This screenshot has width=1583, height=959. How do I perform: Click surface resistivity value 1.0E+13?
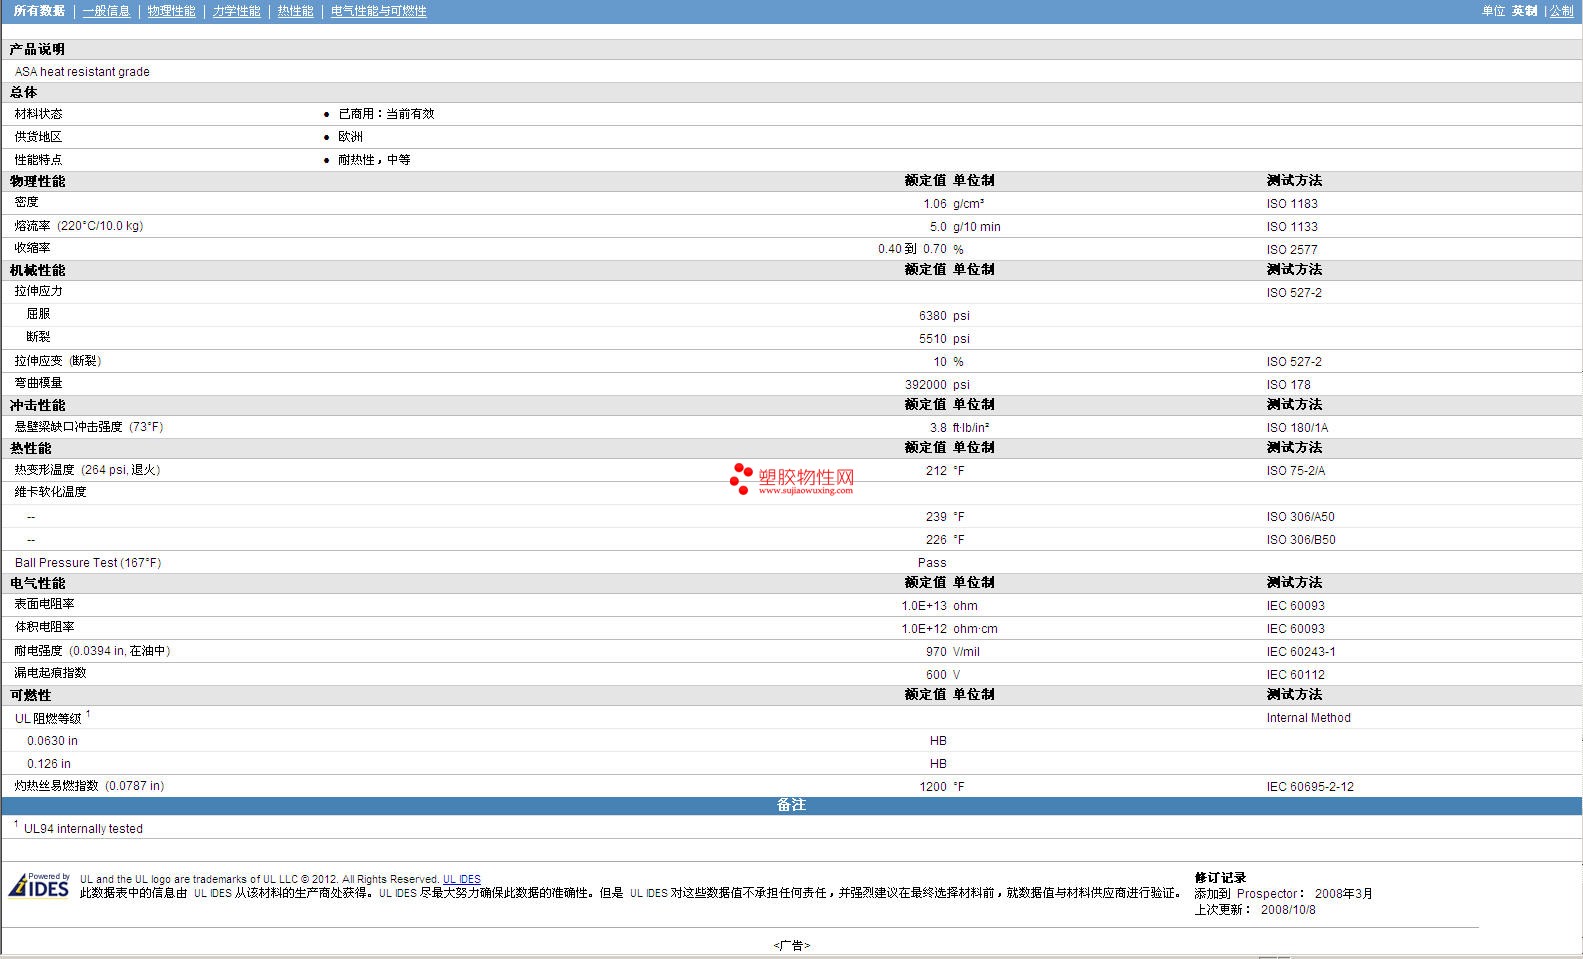pyautogui.click(x=924, y=606)
